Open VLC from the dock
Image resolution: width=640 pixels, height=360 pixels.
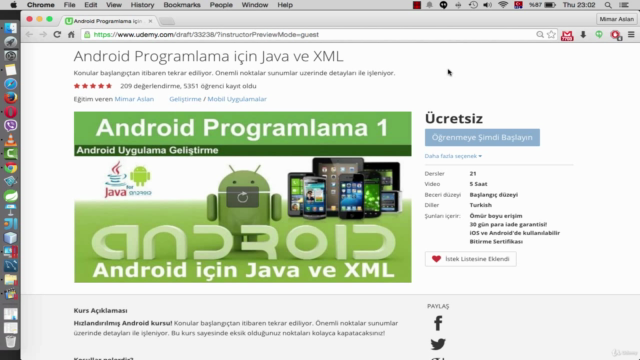[x=11, y=140]
